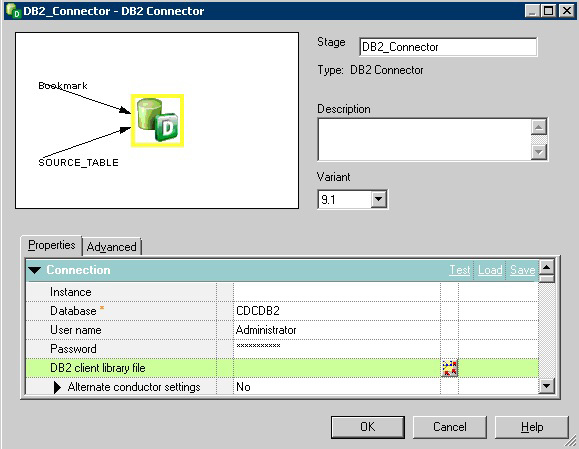579x449 pixels.
Task: Click the Instance value field
Action: point(337,292)
